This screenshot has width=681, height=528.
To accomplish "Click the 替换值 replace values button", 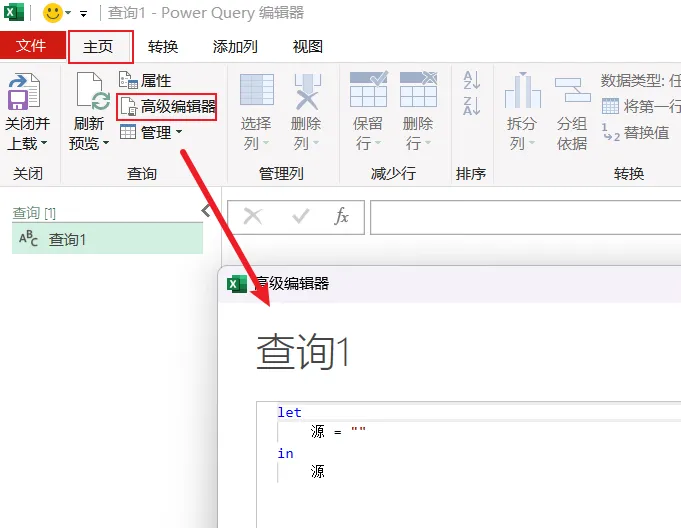I will 635,132.
